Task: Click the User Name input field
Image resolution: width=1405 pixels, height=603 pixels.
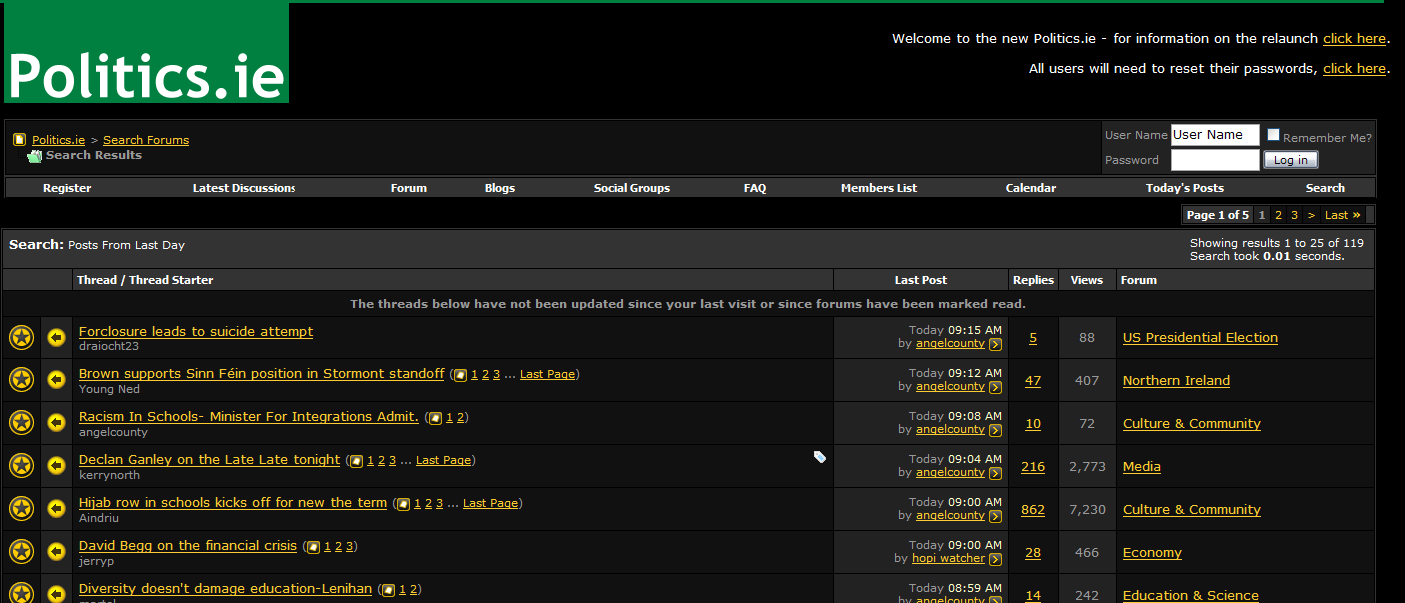Action: [1215, 135]
